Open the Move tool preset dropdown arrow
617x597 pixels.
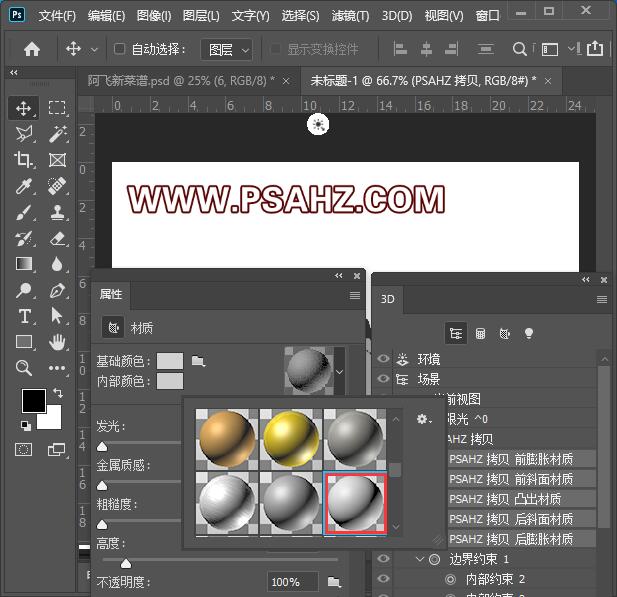pyautogui.click(x=94, y=50)
